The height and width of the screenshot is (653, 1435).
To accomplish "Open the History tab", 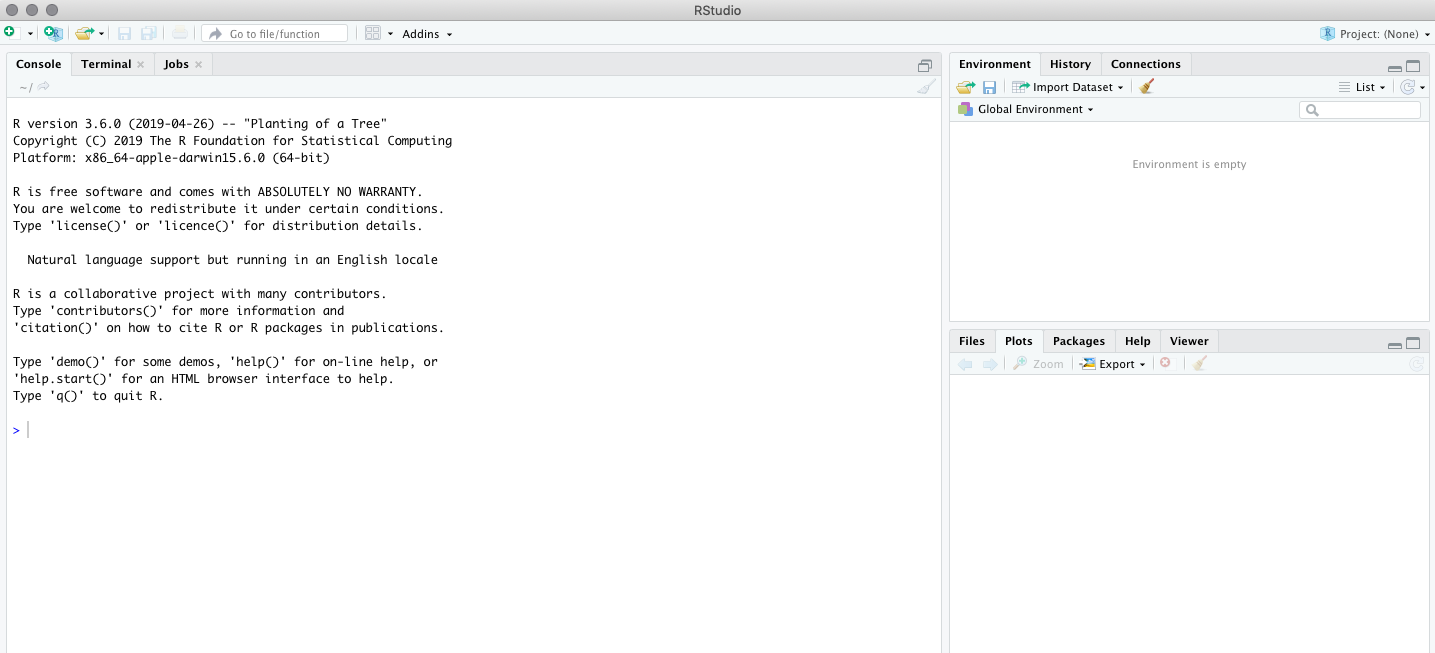I will click(1070, 64).
